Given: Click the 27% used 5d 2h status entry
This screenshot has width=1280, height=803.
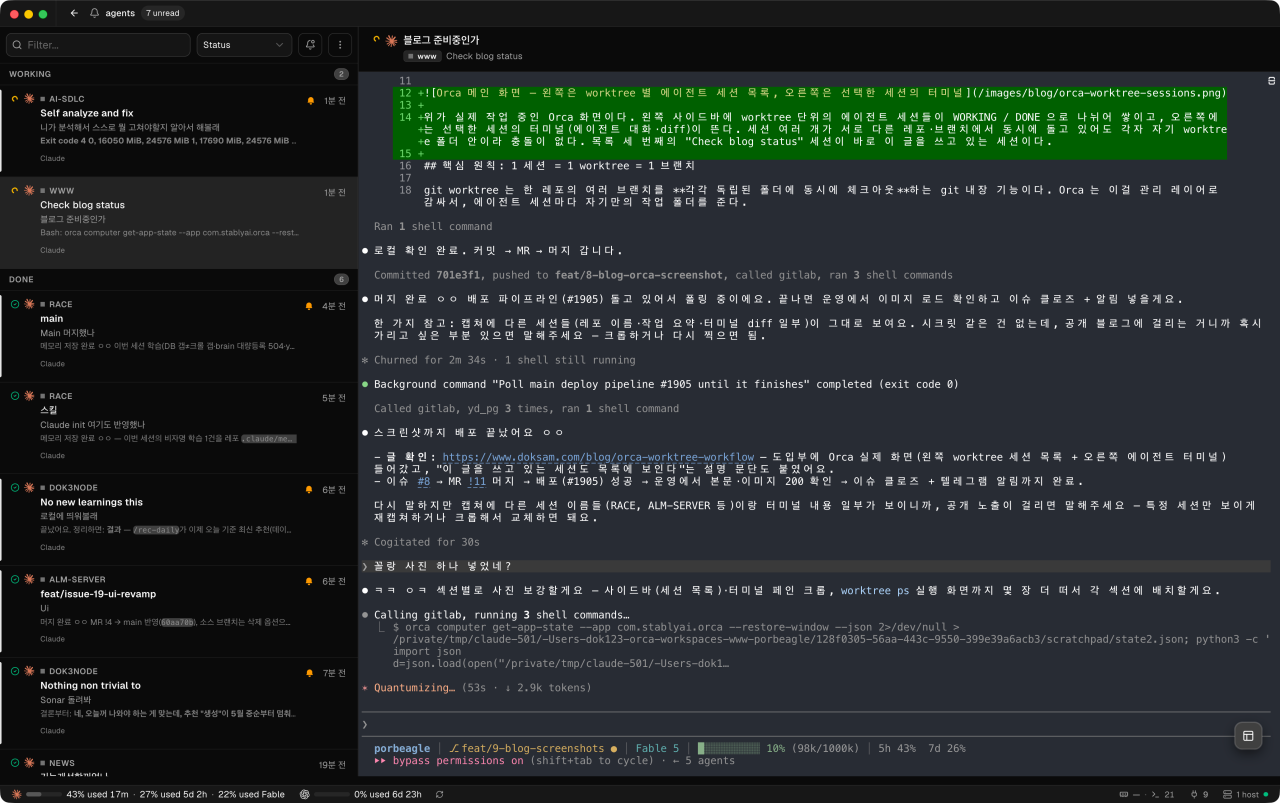Looking at the screenshot, I should (x=173, y=794).
